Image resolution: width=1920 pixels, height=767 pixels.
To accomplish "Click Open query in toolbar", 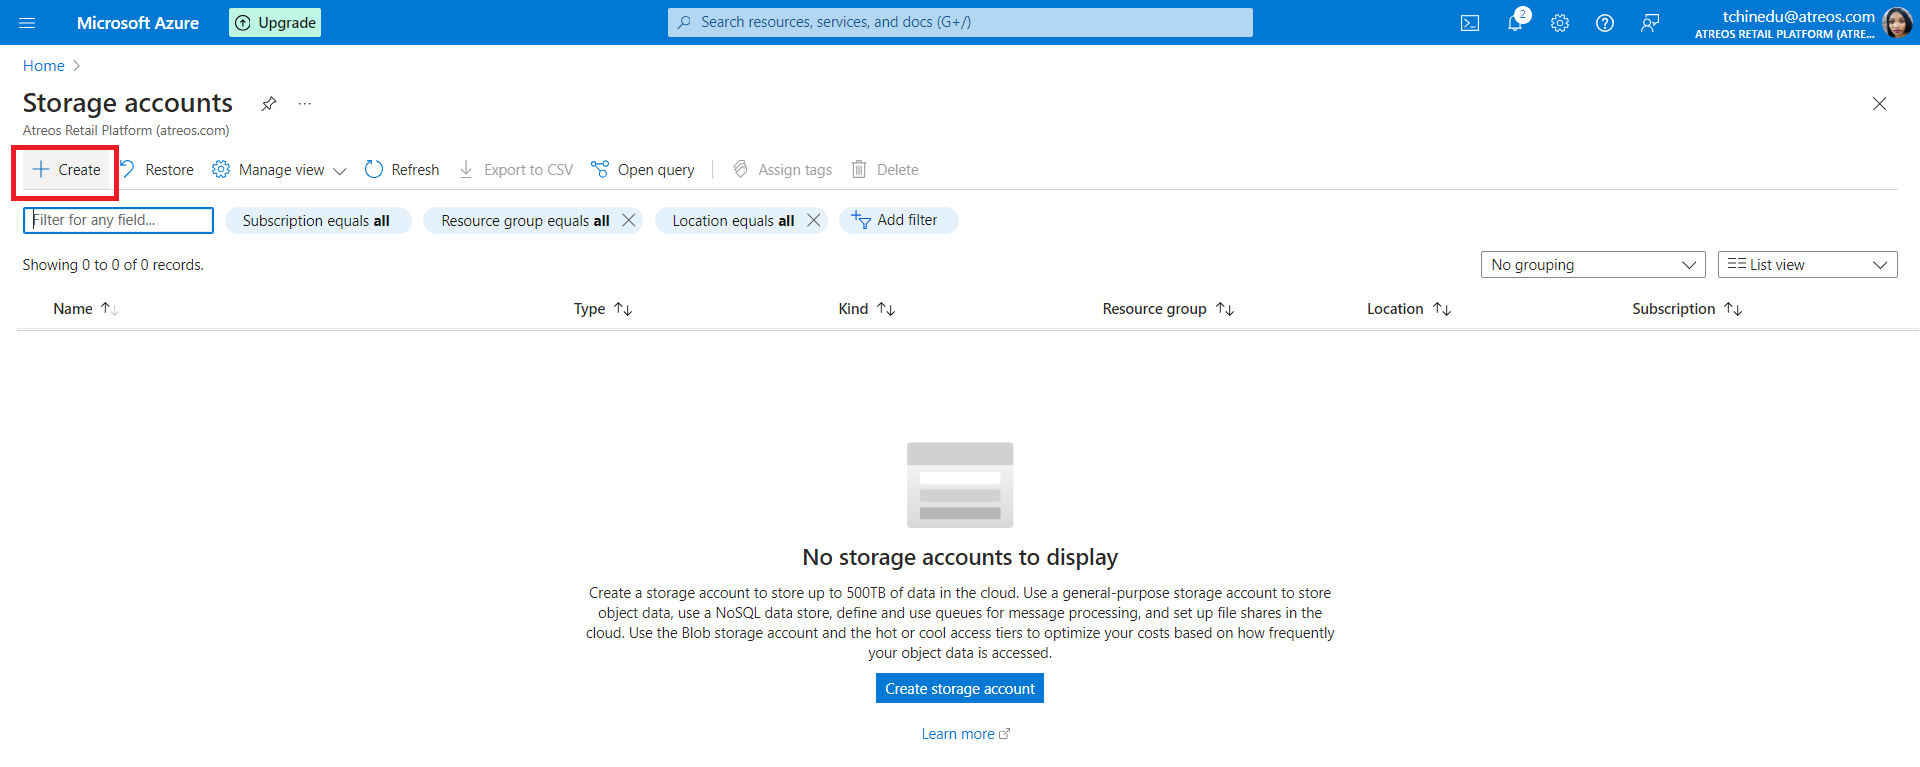I will [643, 170].
